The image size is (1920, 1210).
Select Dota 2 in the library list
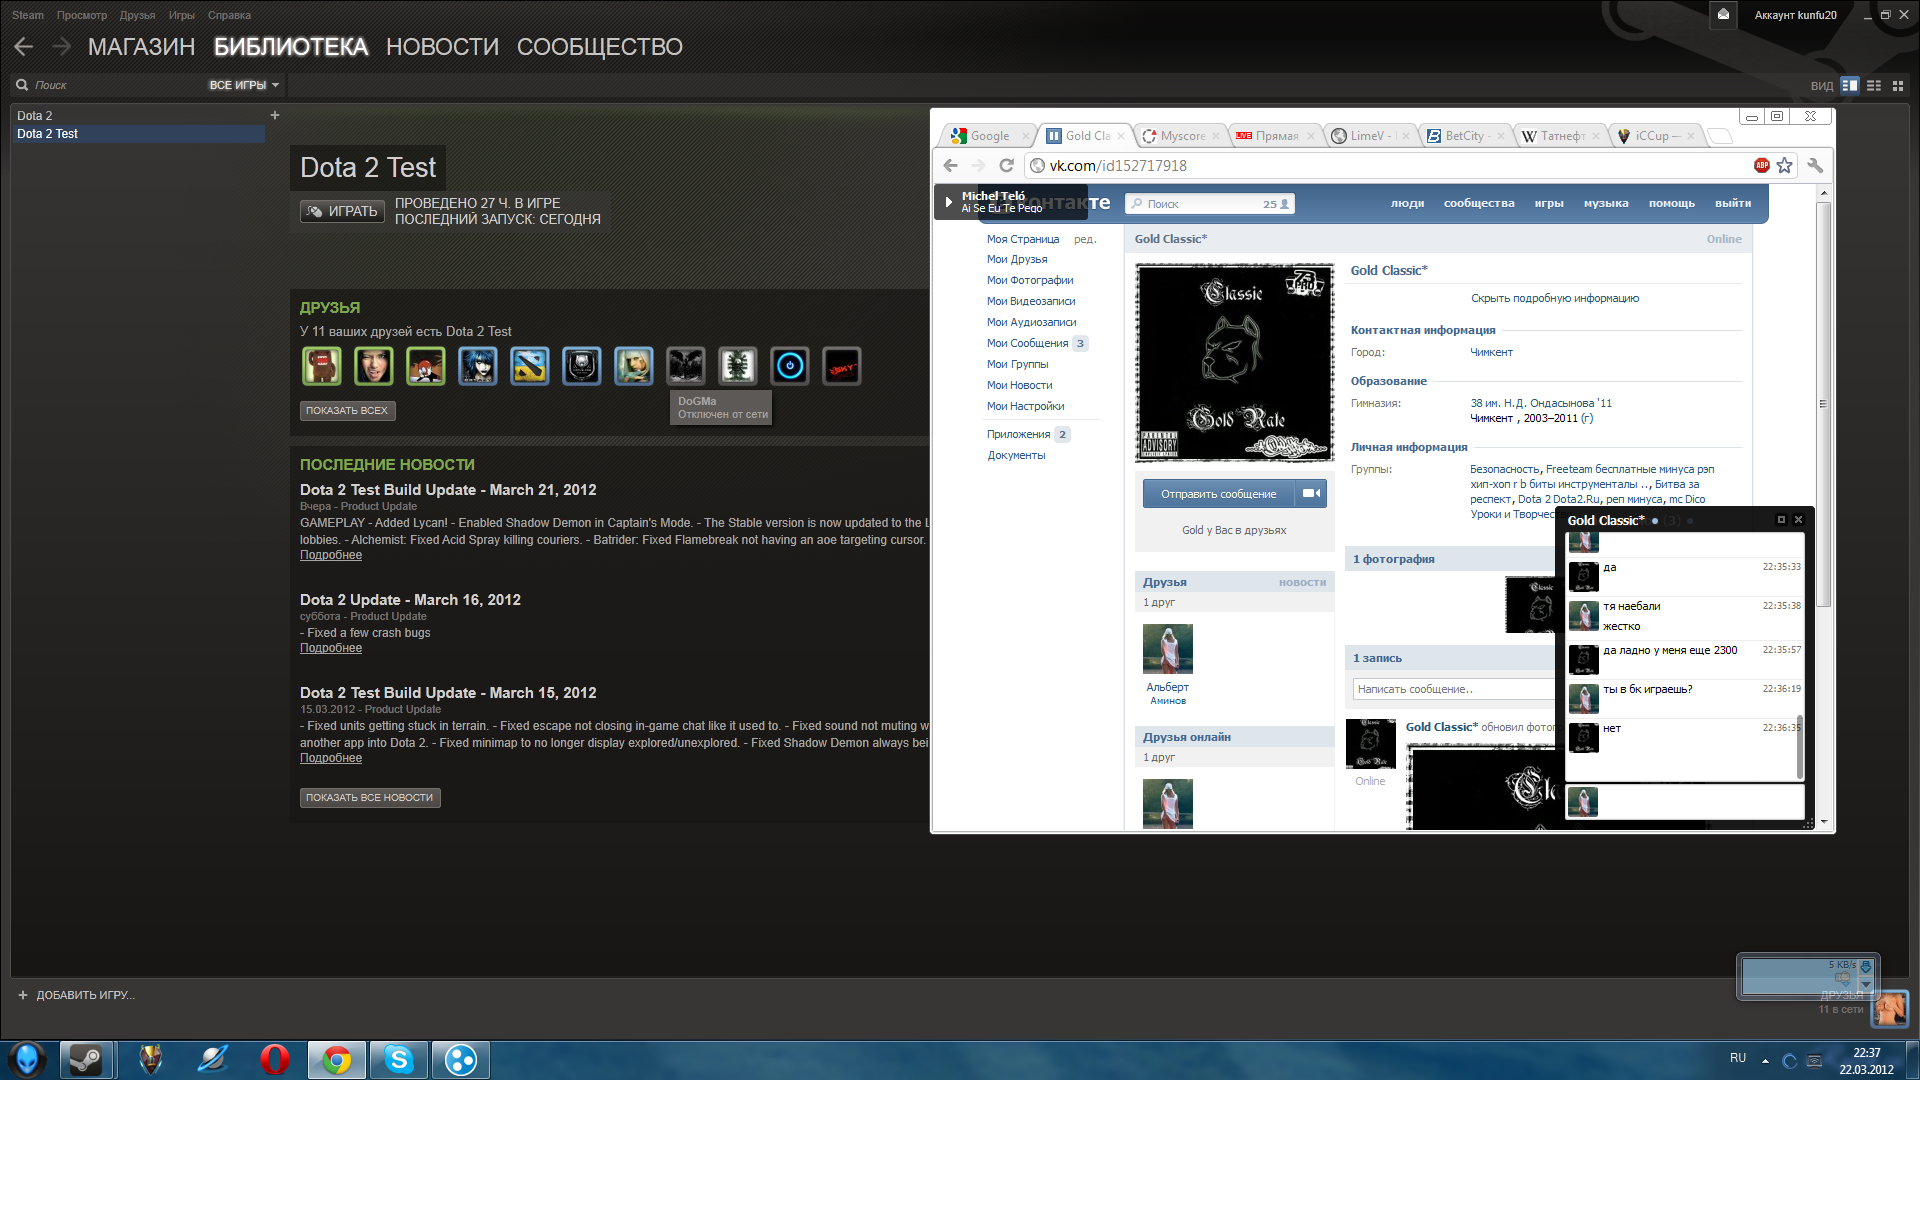click(138, 116)
